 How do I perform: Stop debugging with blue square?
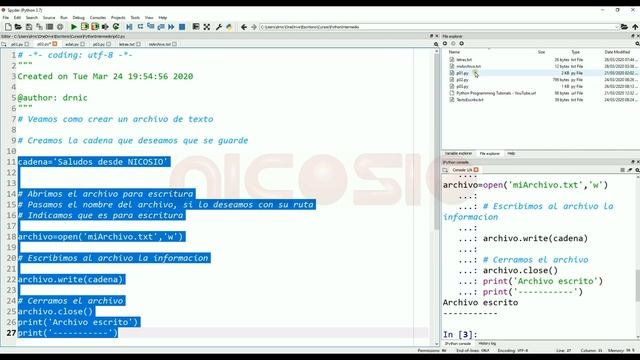click(x=182, y=27)
